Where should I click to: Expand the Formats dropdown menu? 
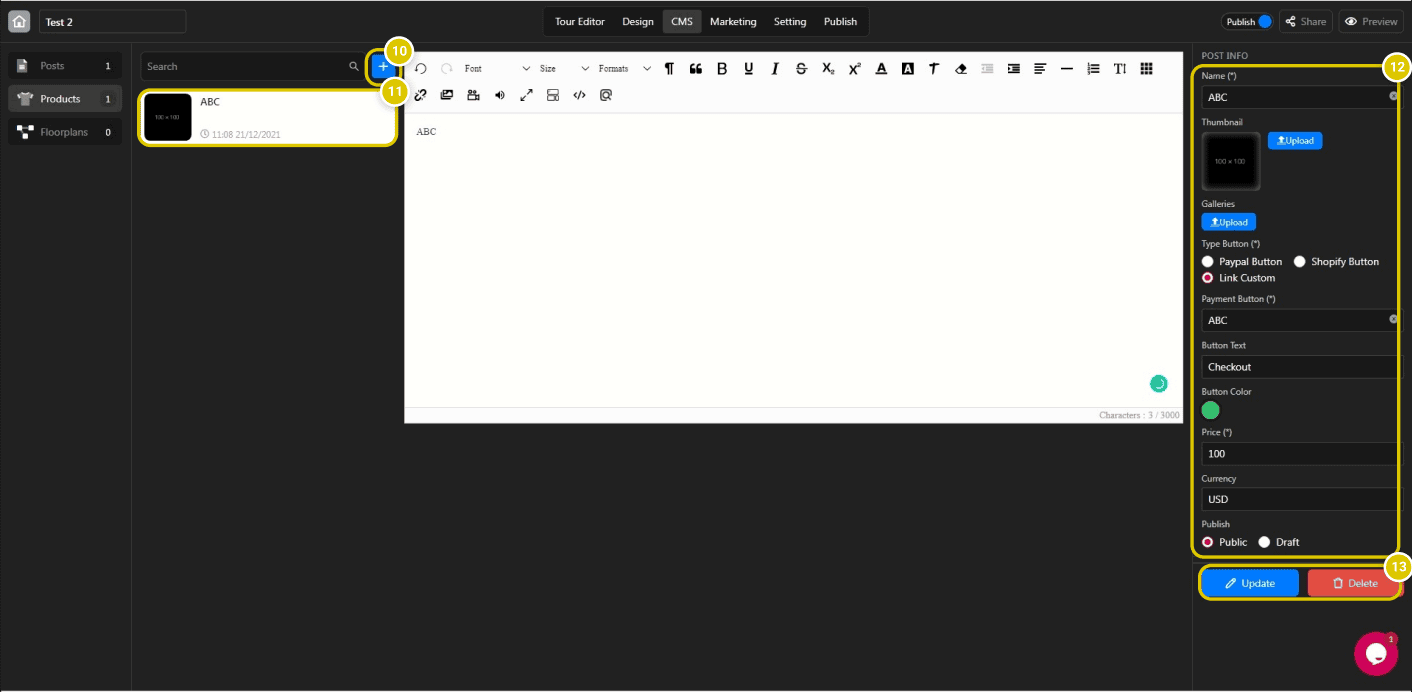pyautogui.click(x=620, y=68)
